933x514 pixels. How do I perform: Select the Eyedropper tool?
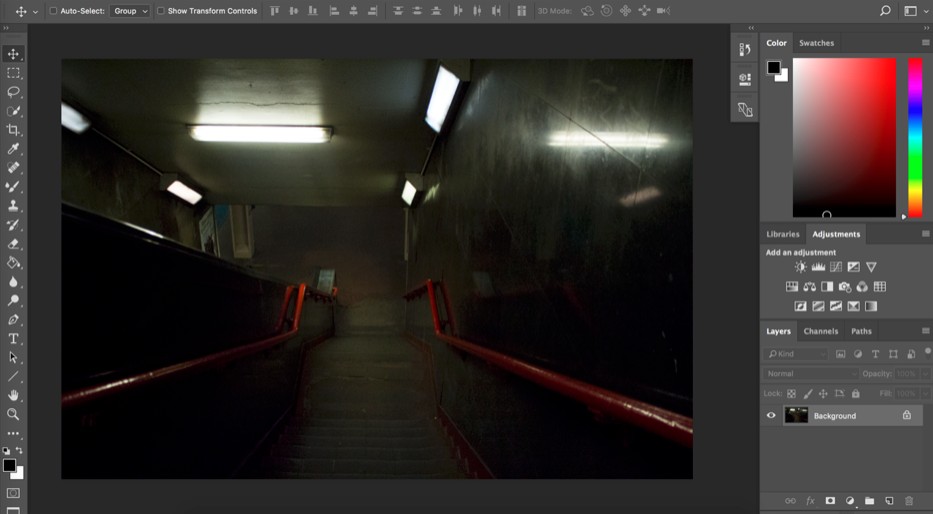[13, 149]
